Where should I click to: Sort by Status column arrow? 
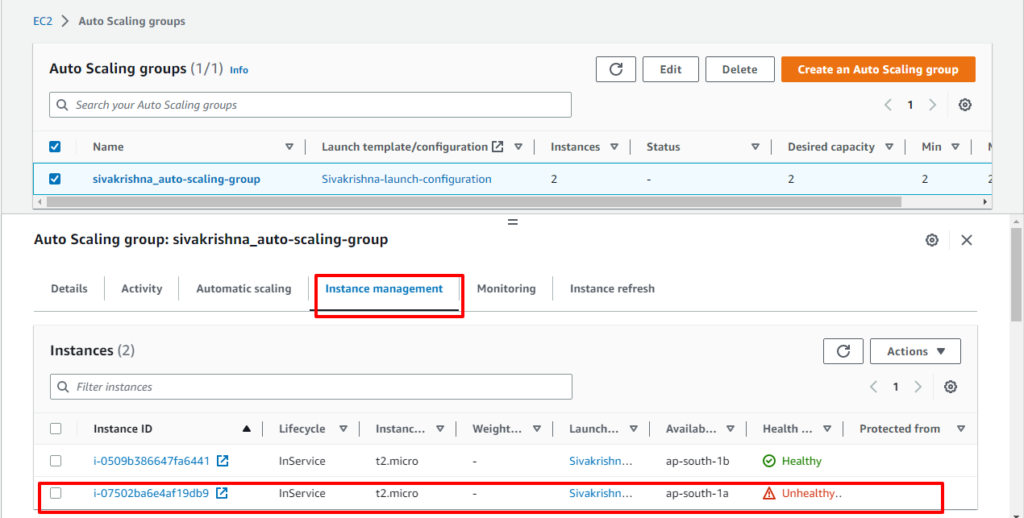756,147
